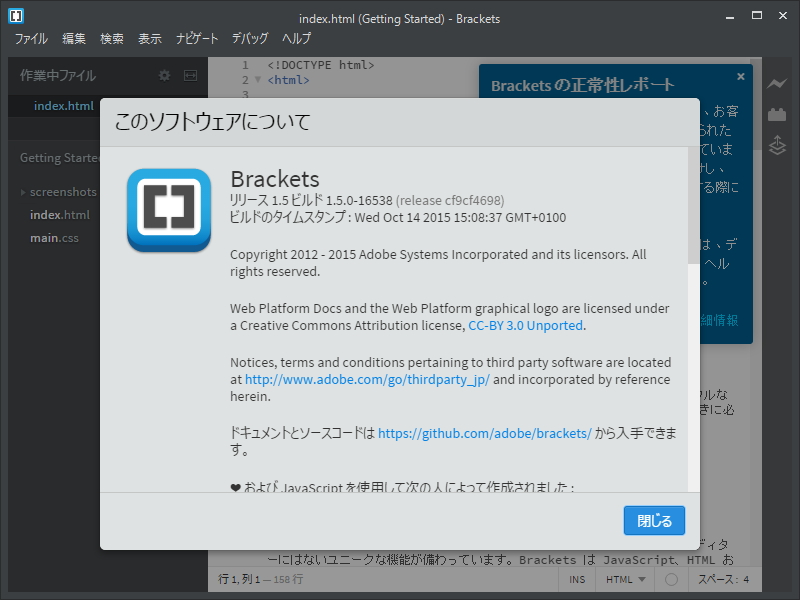Open the CC-BY 3.0 Unported license link
This screenshot has width=800, height=600.
pos(524,325)
